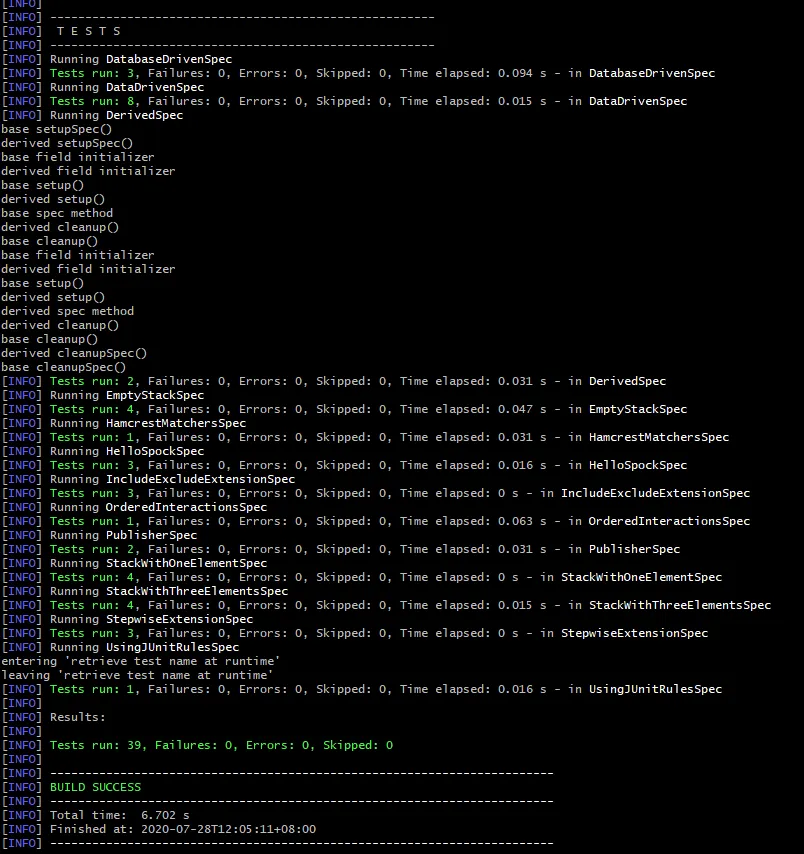Click result line ending in StepwiseExtensionSpec
This screenshot has height=854, width=804.
[355, 633]
